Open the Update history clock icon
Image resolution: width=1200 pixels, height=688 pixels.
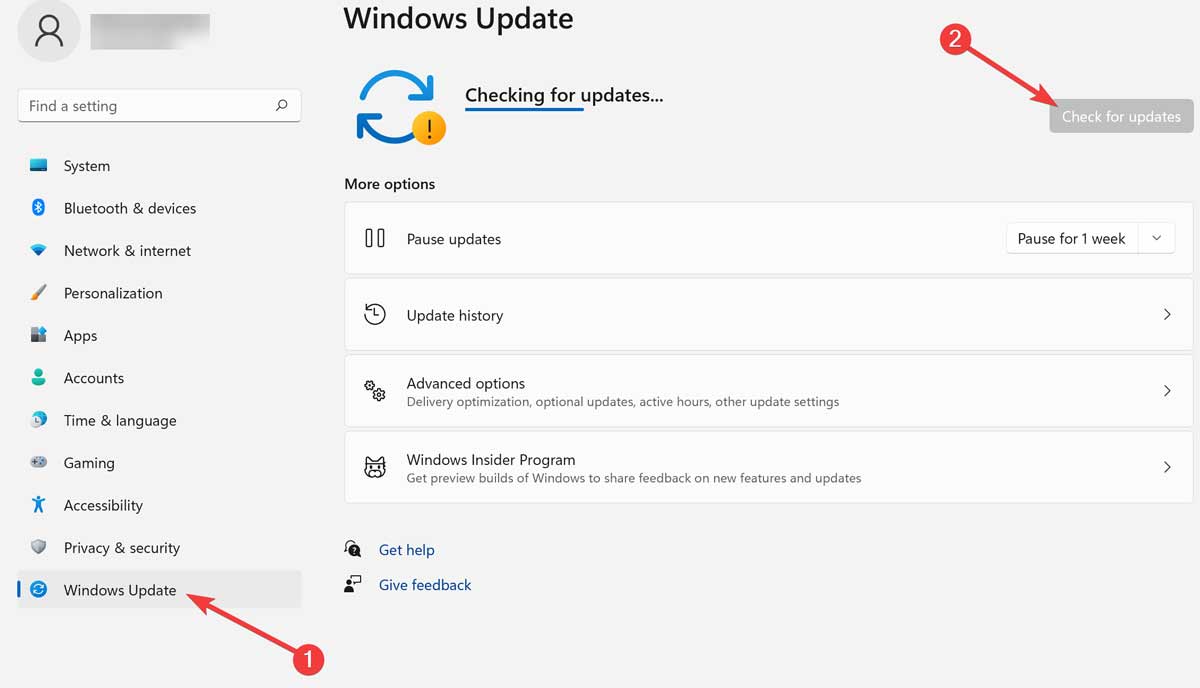374,314
